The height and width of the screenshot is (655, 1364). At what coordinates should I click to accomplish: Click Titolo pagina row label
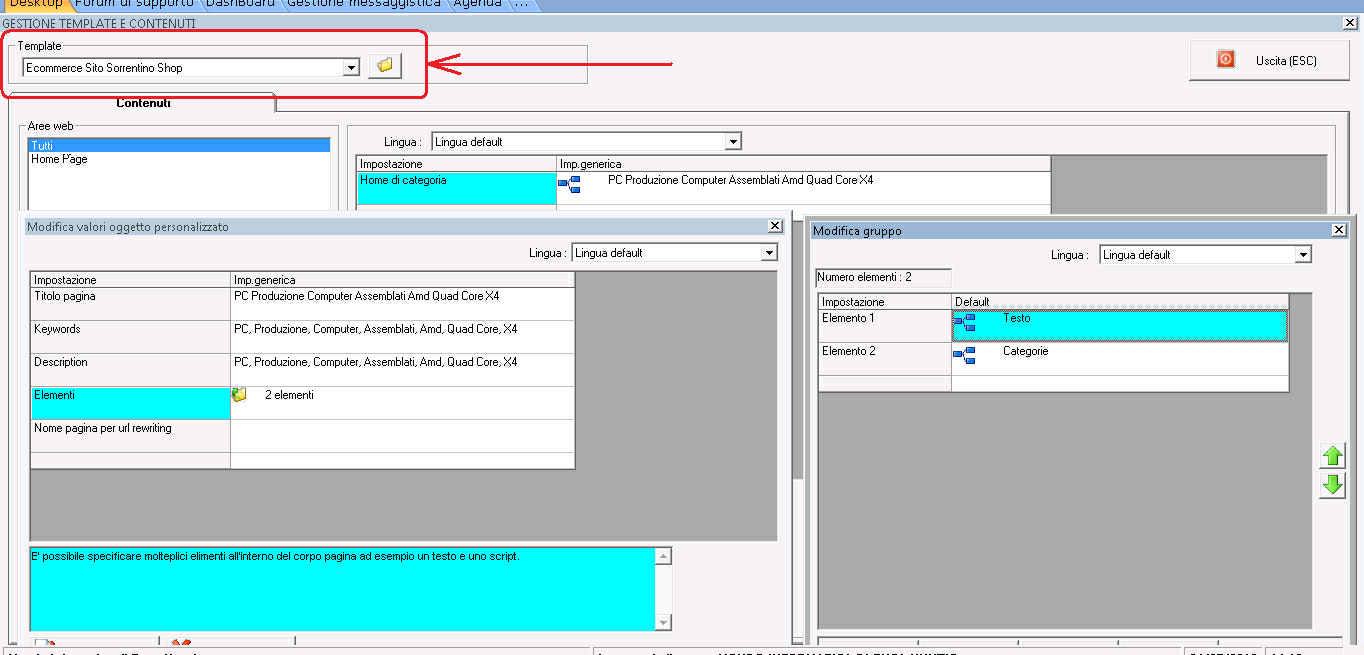[130, 304]
